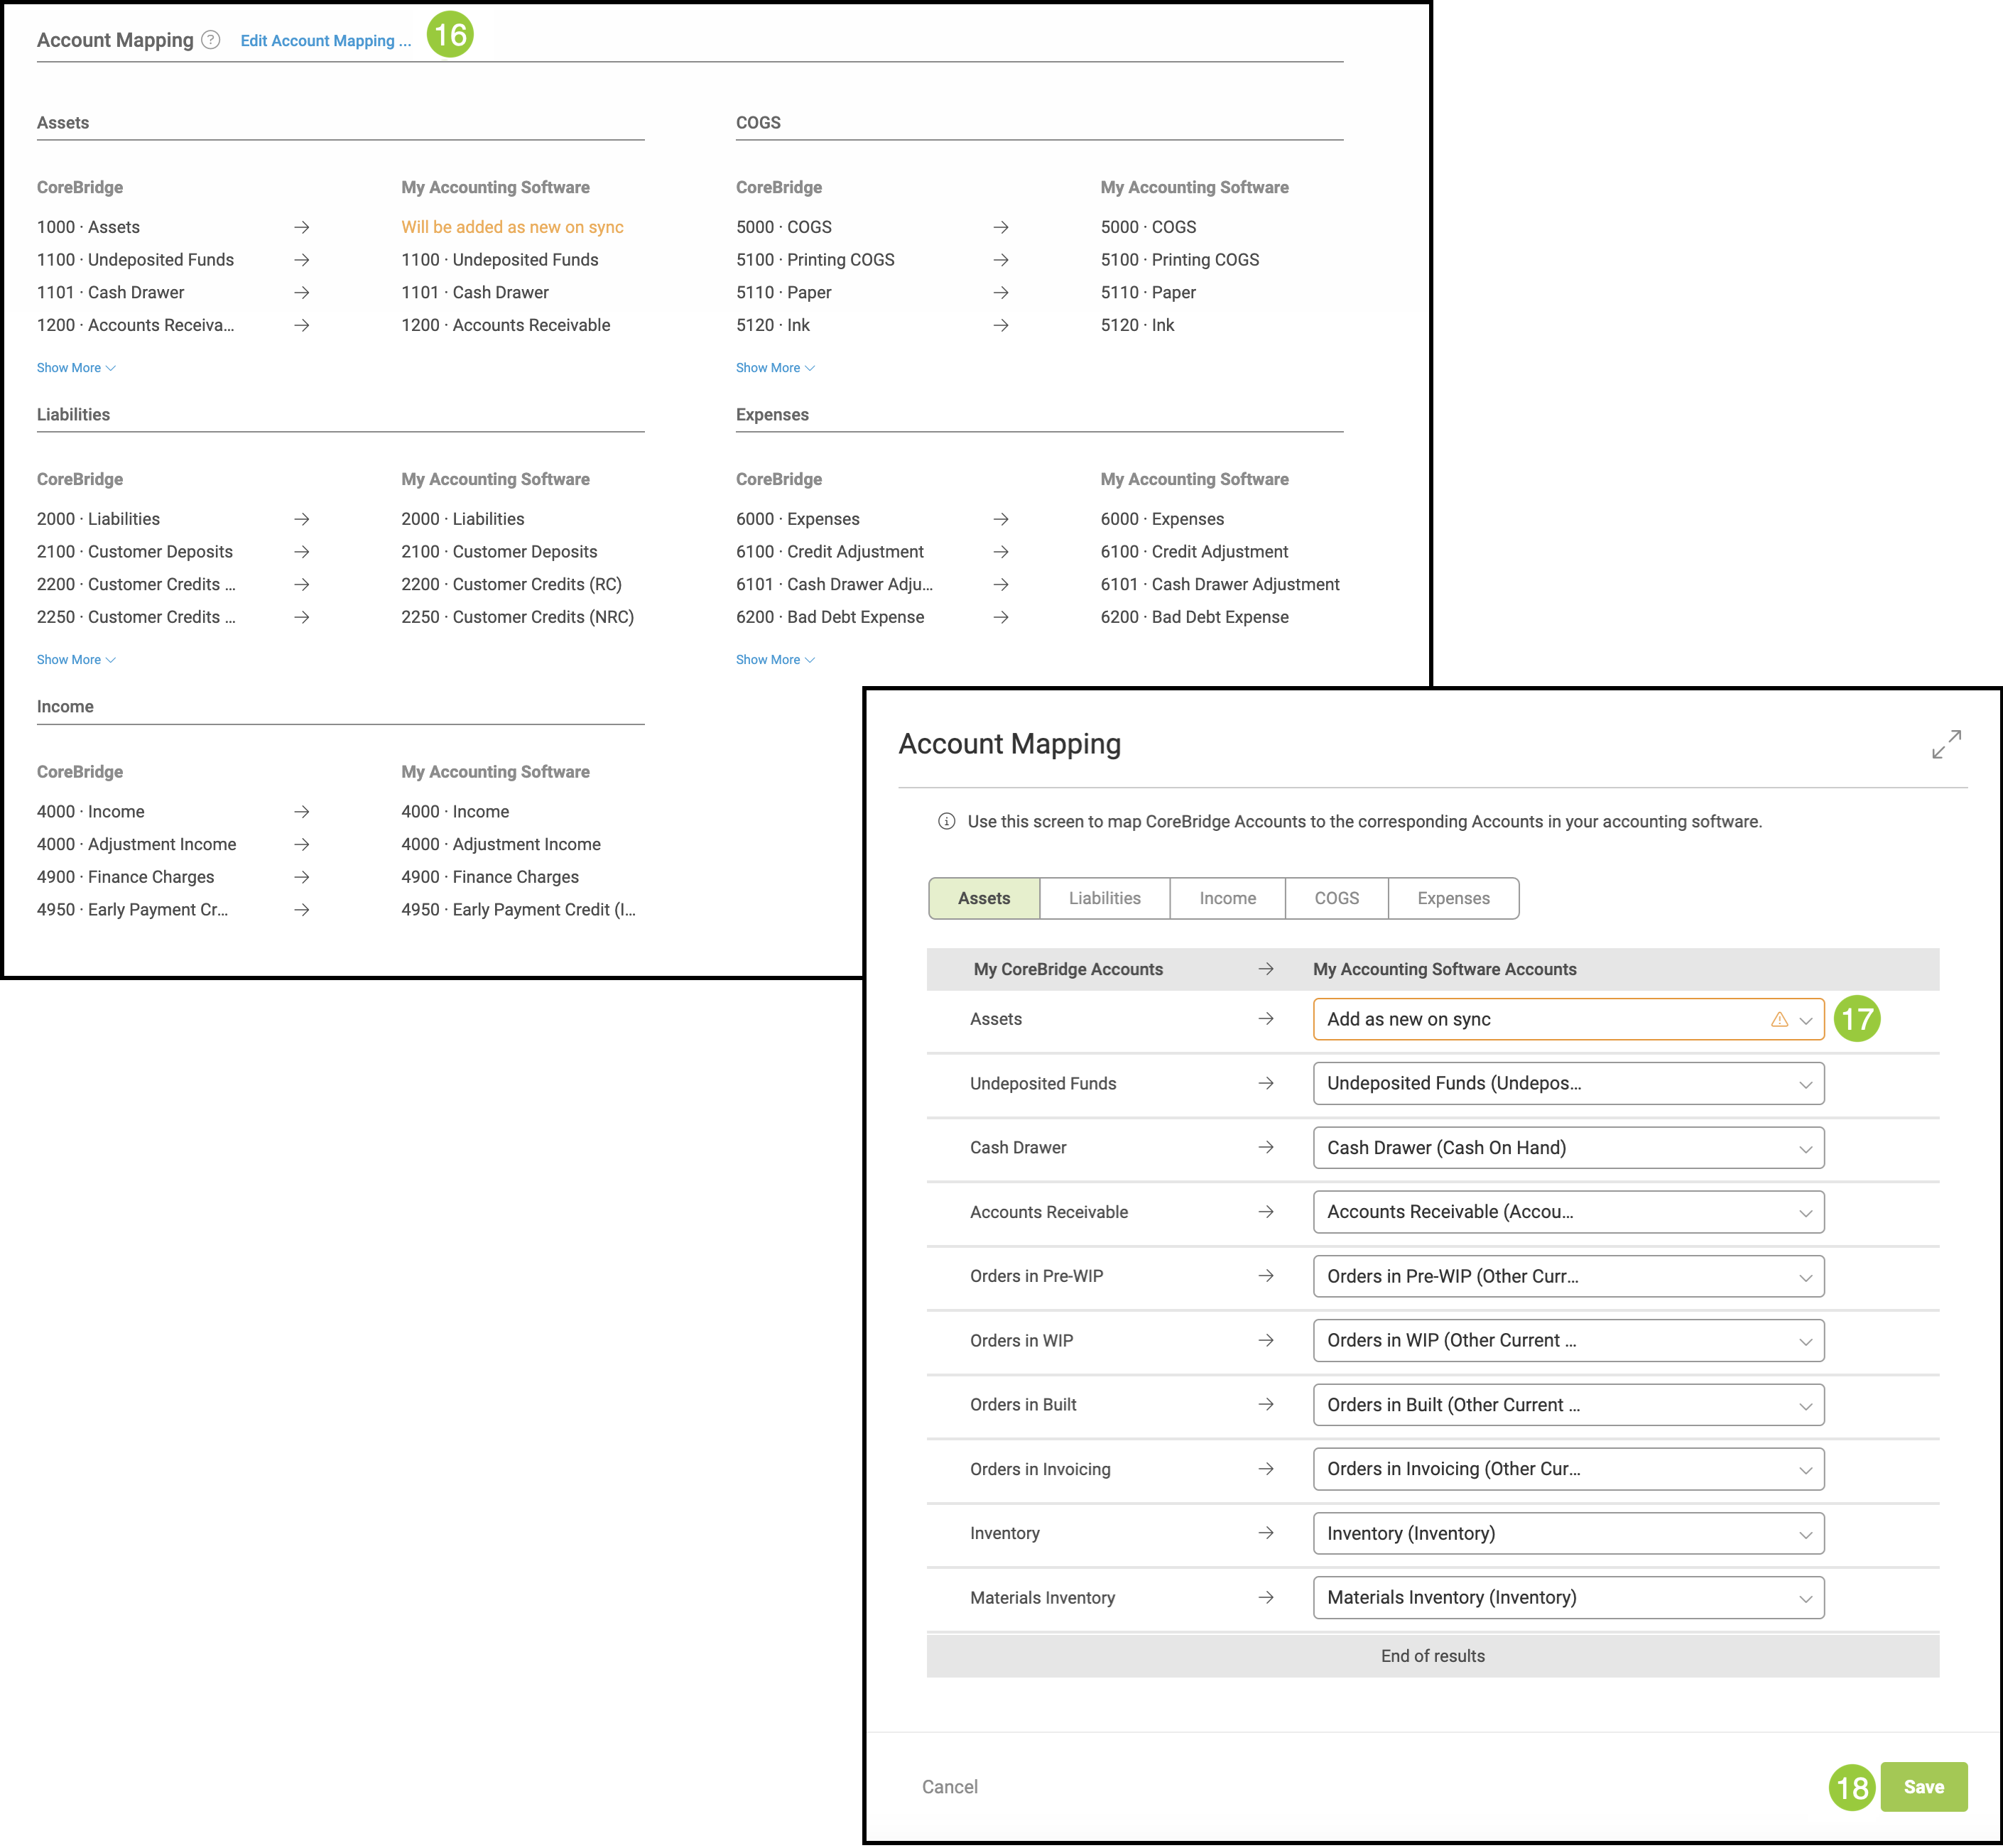Viewport: 2003px width, 1848px height.
Task: Click Cancel in the mapping dialog
Action: click(x=949, y=1786)
